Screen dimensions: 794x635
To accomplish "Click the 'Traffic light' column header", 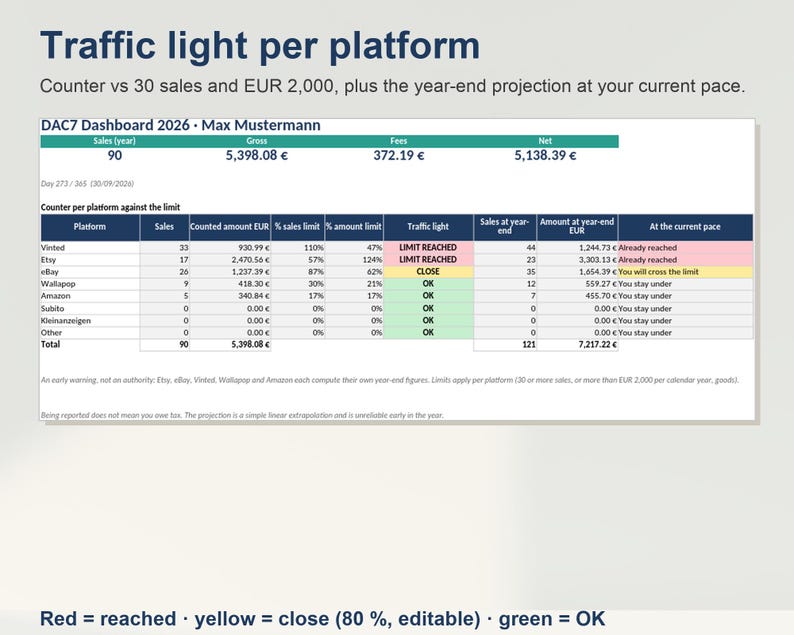I will click(x=428, y=227).
